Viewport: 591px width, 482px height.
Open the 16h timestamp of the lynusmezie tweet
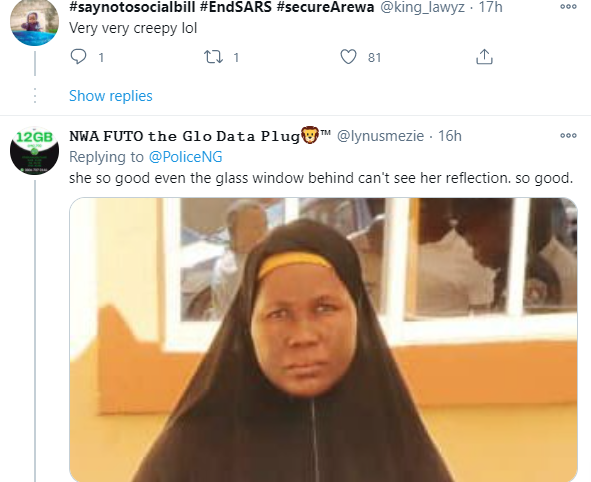tap(450, 136)
